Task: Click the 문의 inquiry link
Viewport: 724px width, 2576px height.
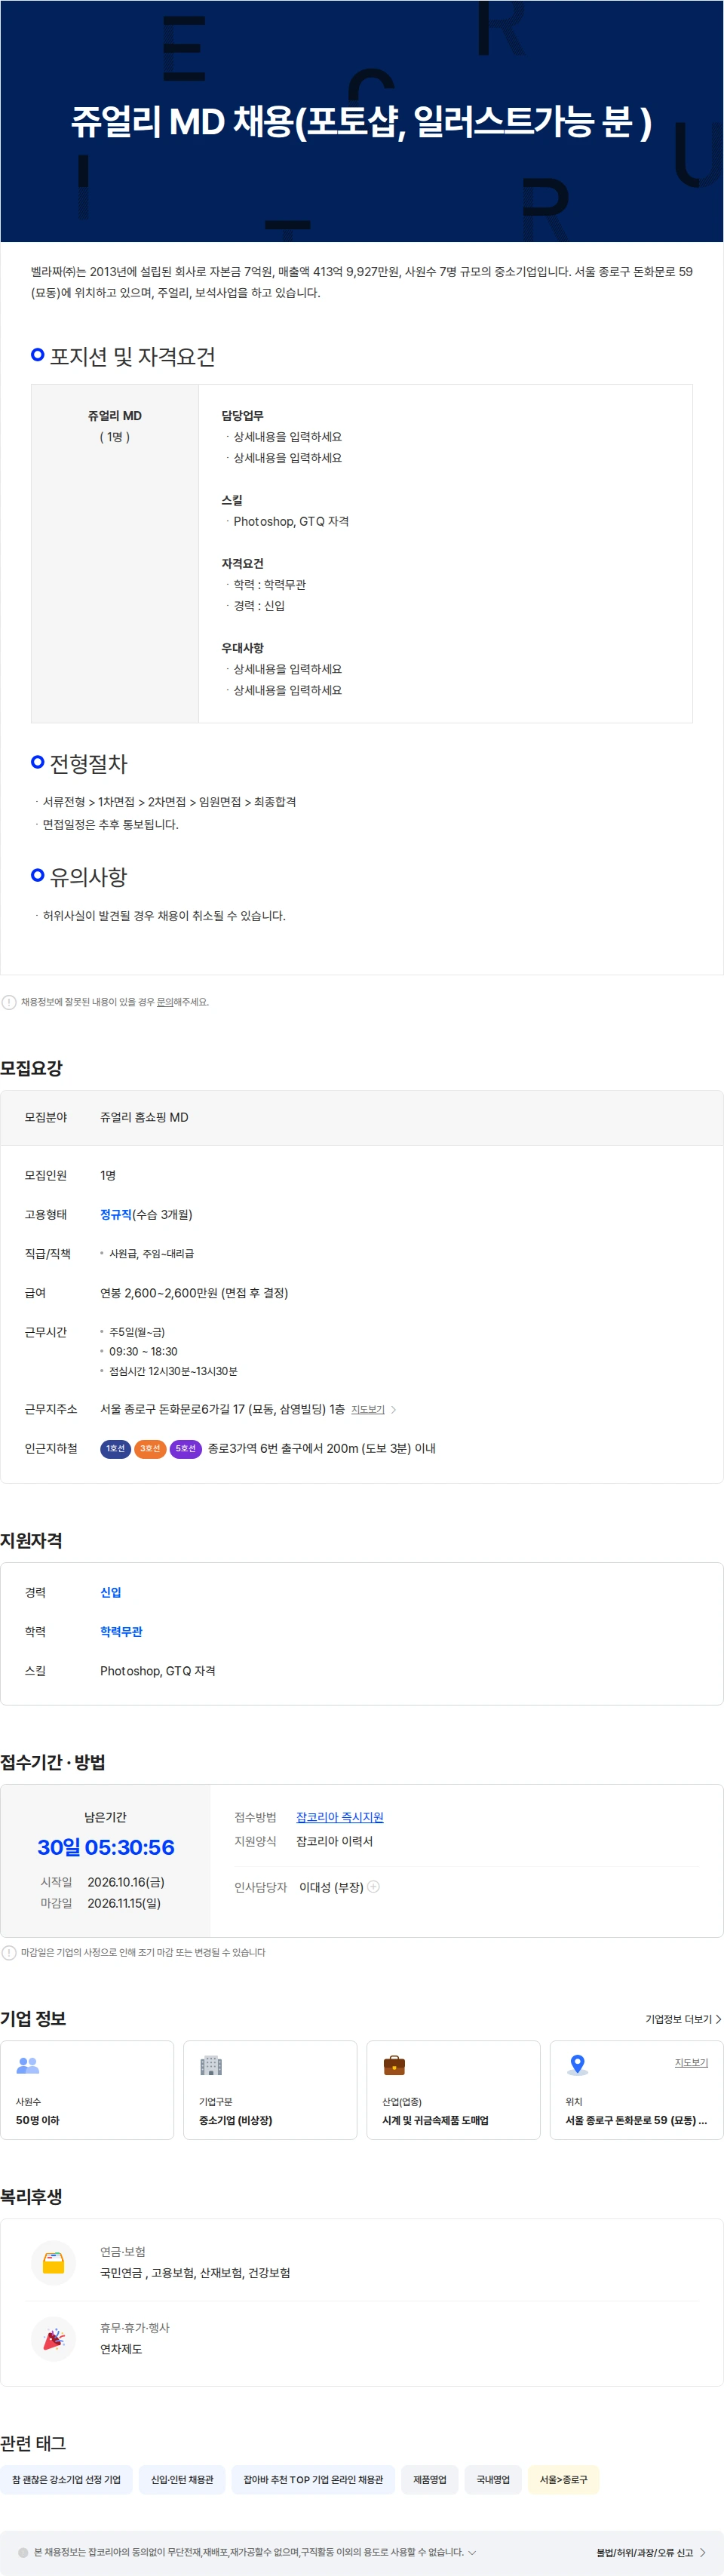Action: pos(165,1002)
